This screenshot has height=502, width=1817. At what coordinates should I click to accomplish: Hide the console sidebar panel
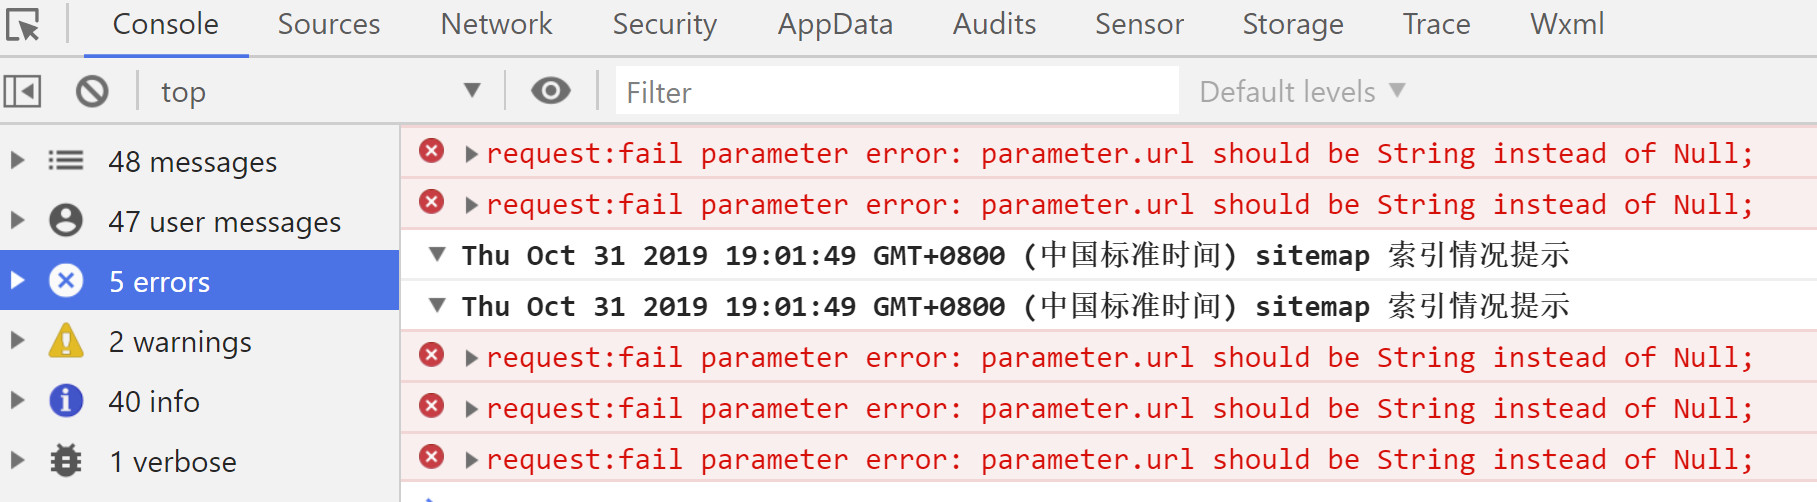(22, 92)
